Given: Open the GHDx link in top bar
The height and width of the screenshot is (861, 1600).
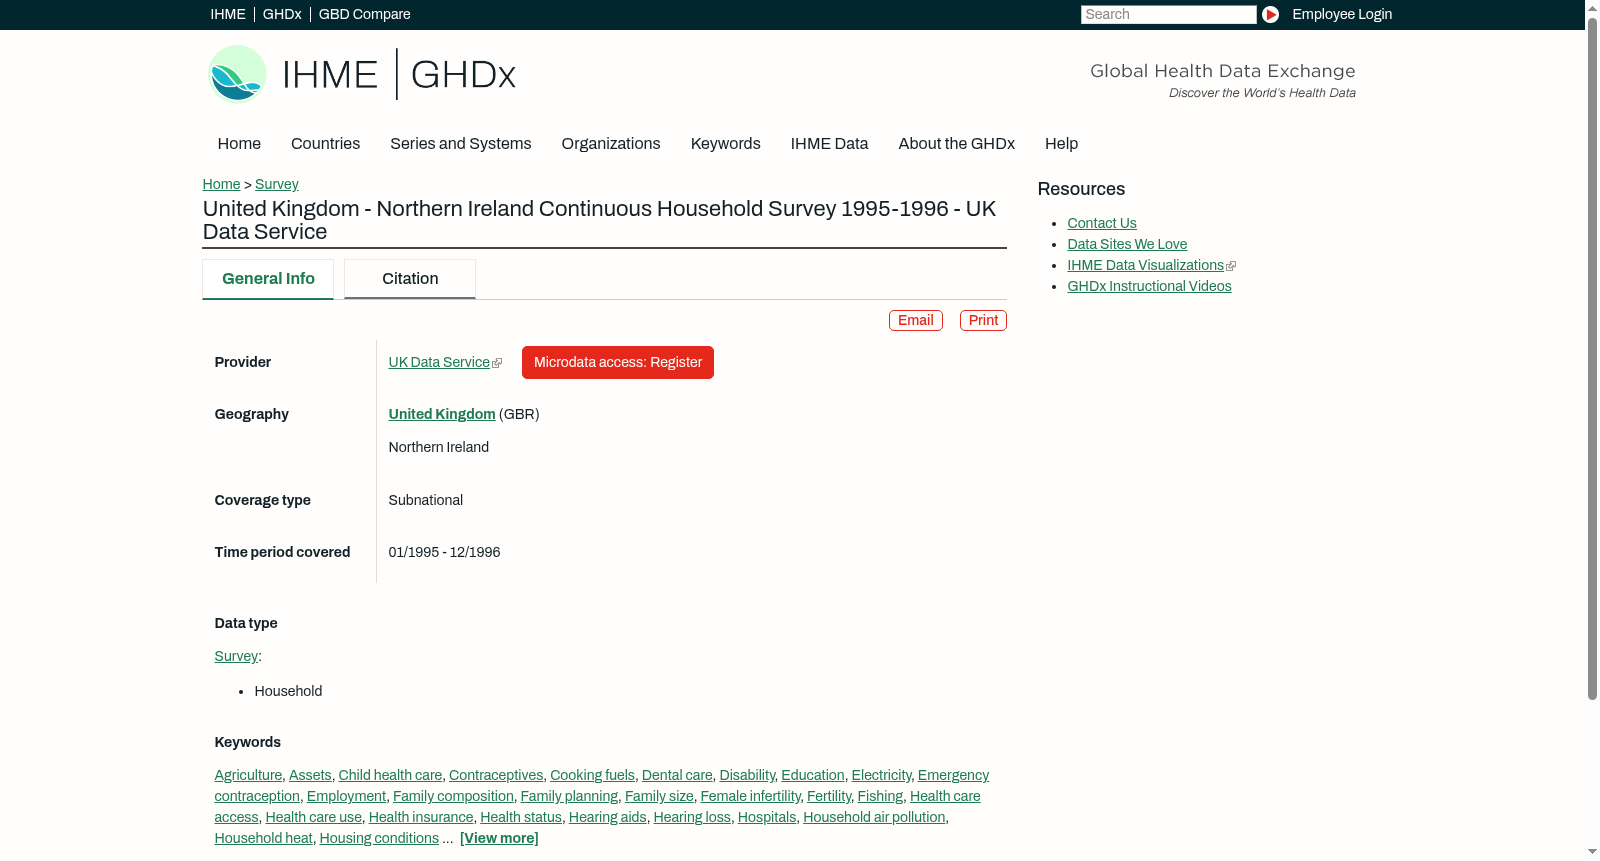Looking at the screenshot, I should tap(282, 14).
